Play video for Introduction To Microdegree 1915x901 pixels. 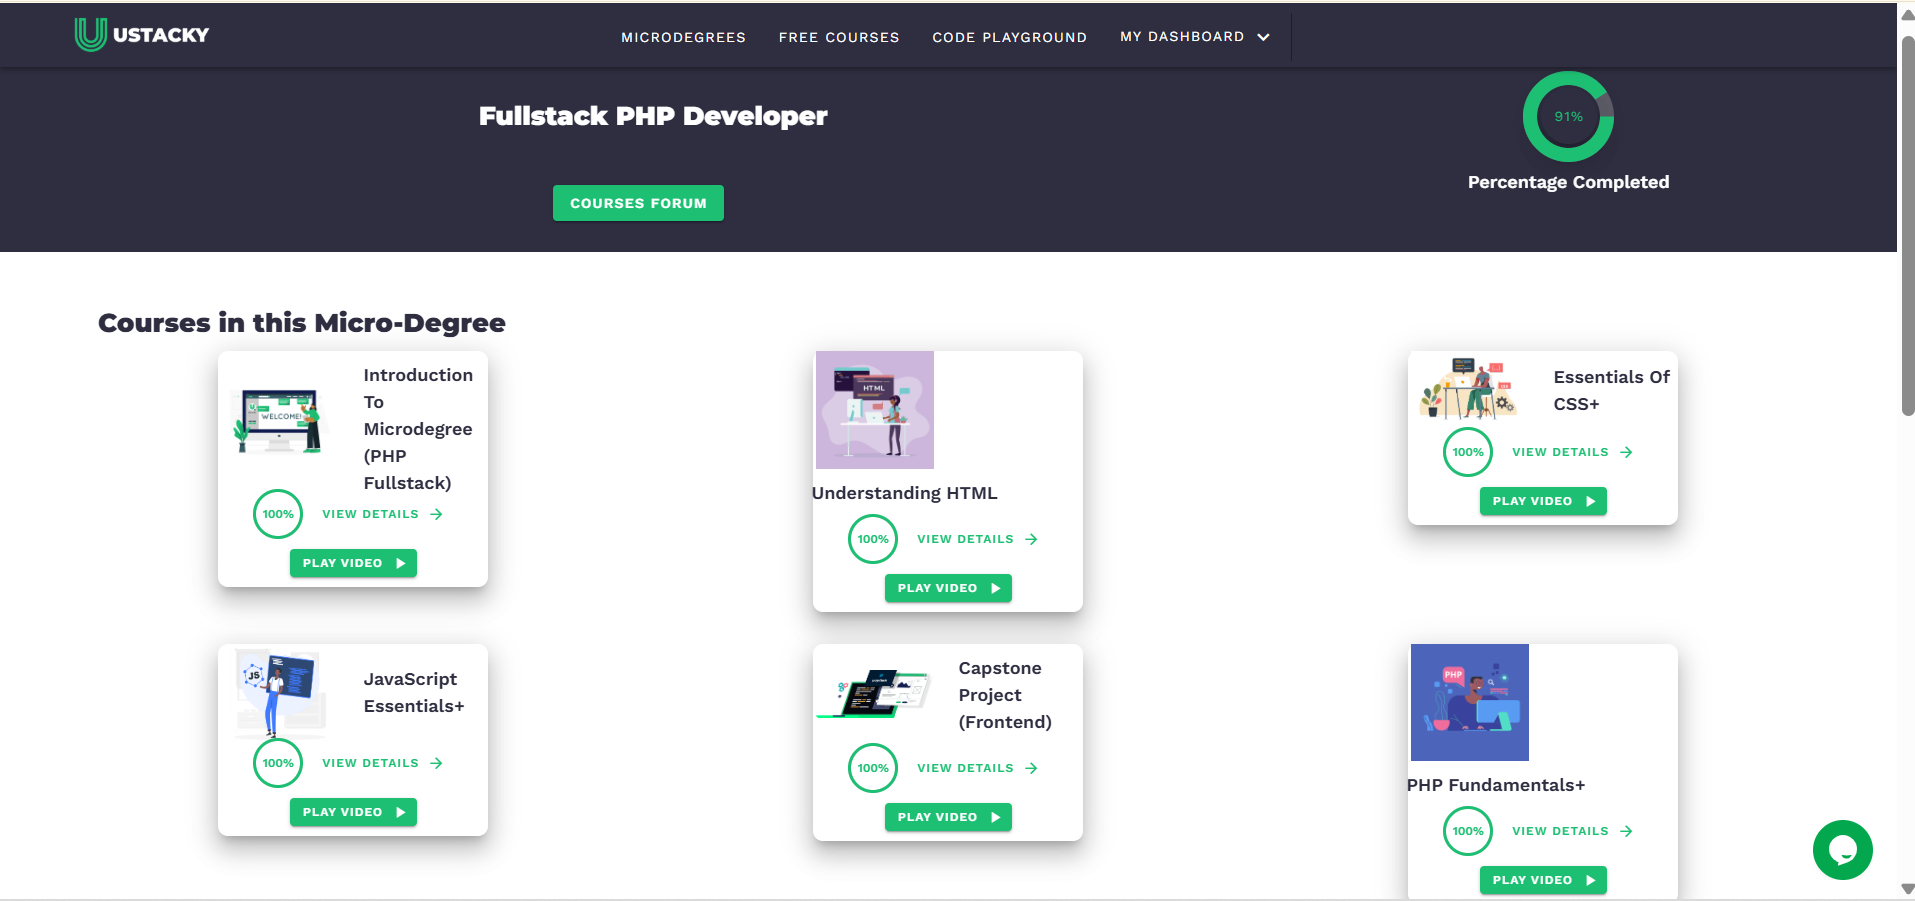coord(353,563)
